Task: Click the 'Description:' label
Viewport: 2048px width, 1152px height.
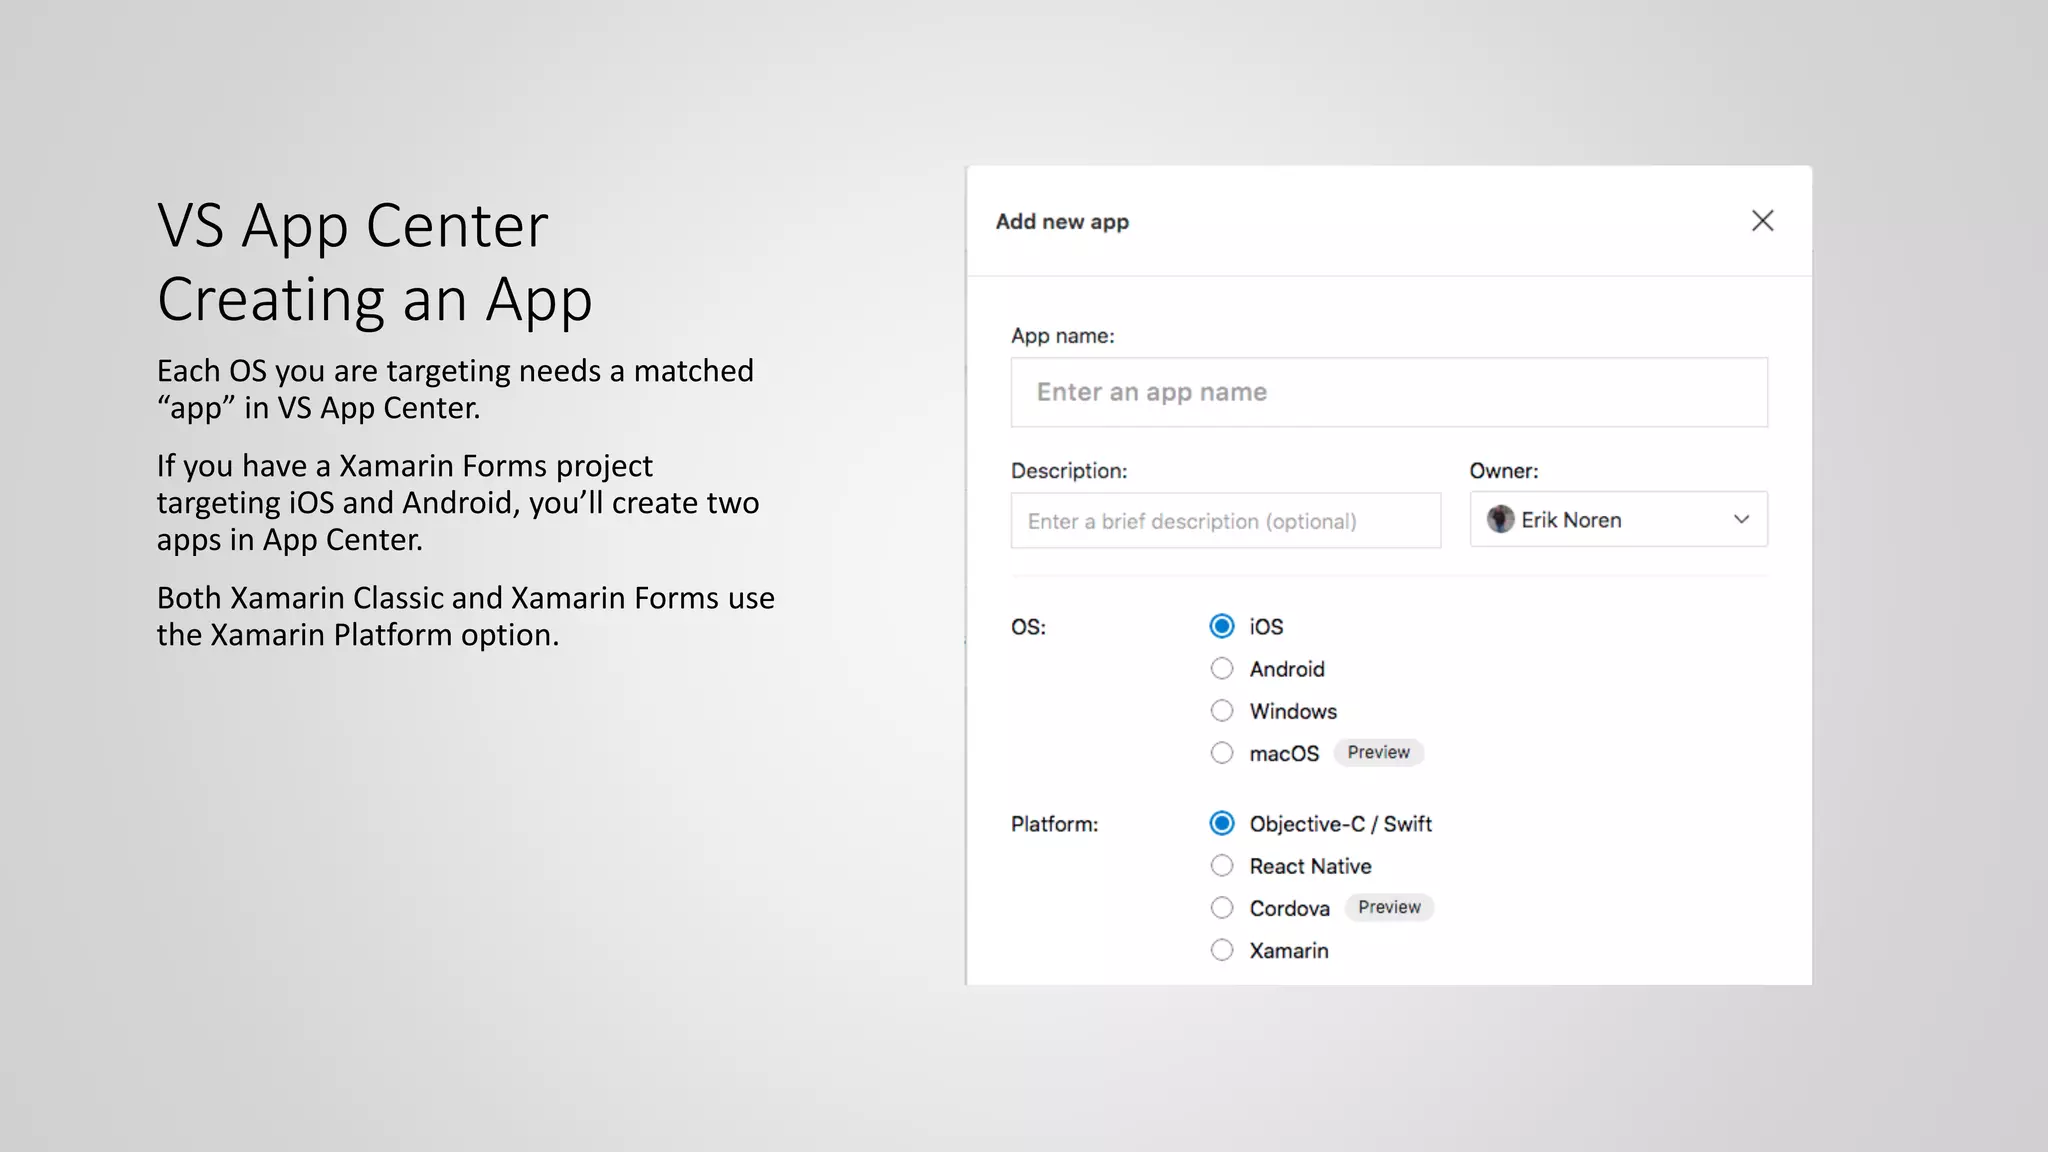Action: tap(1069, 471)
